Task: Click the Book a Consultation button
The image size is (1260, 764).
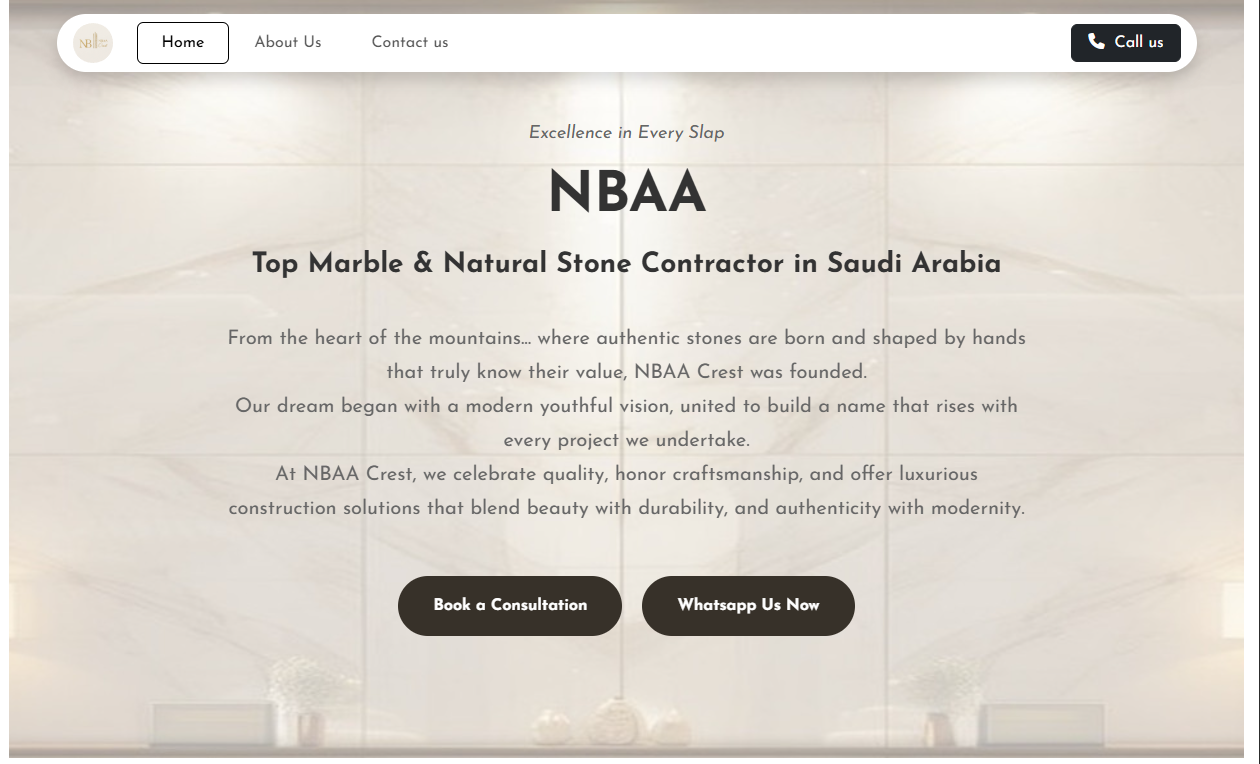Action: coord(510,605)
